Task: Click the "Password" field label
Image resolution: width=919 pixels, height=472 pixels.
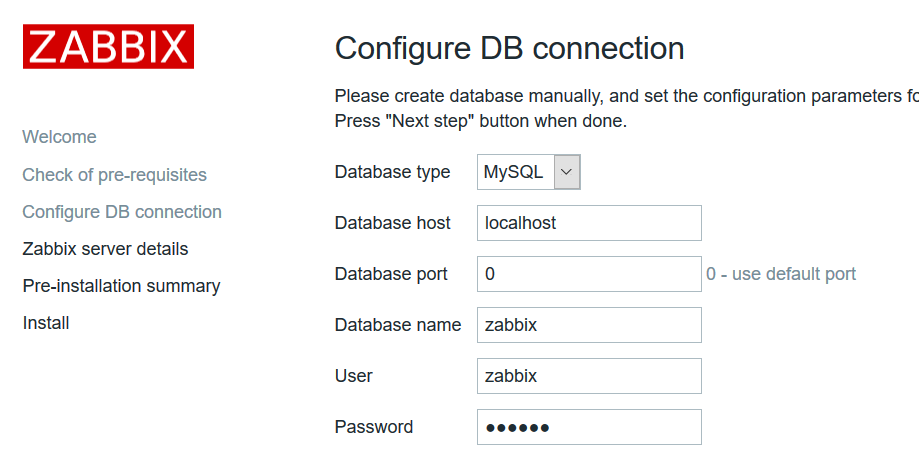Action: pyautogui.click(x=374, y=427)
